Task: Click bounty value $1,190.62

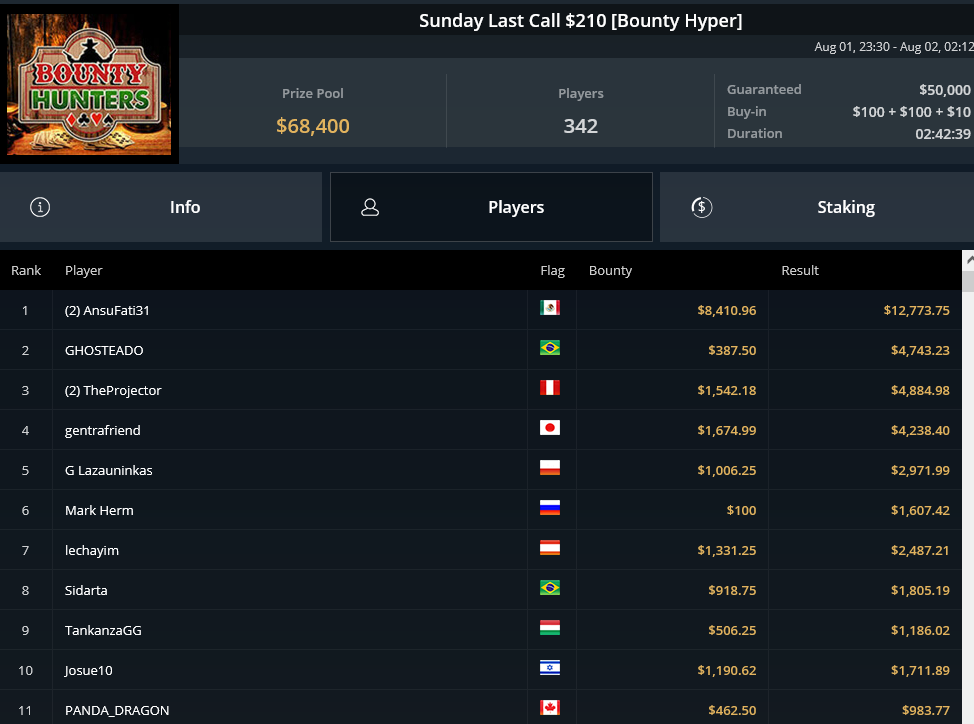Action: [727, 670]
